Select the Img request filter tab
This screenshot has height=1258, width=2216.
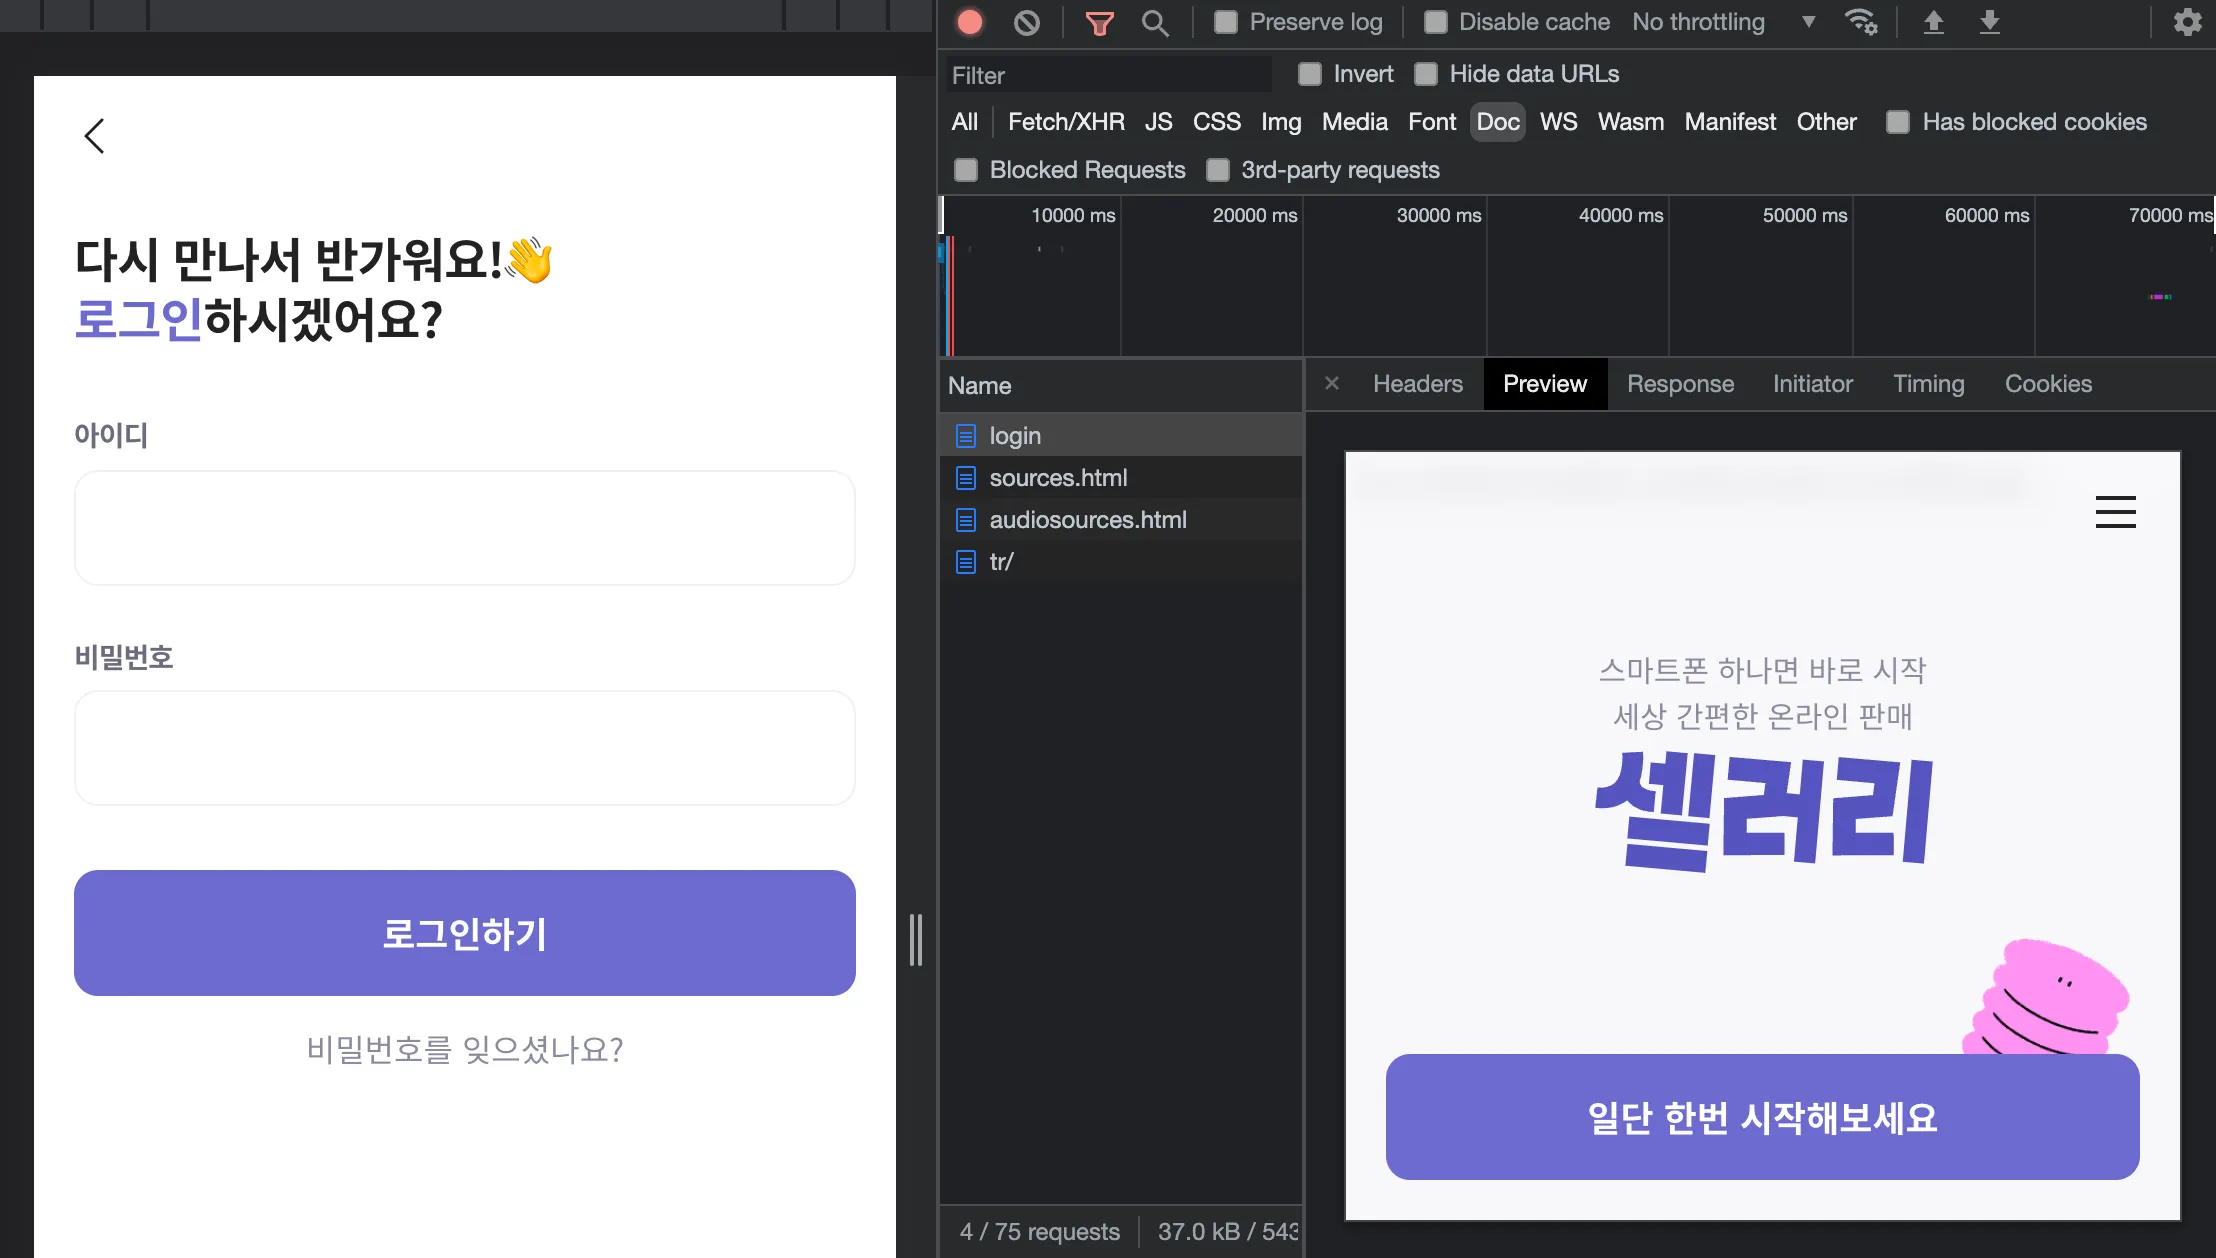(x=1281, y=121)
